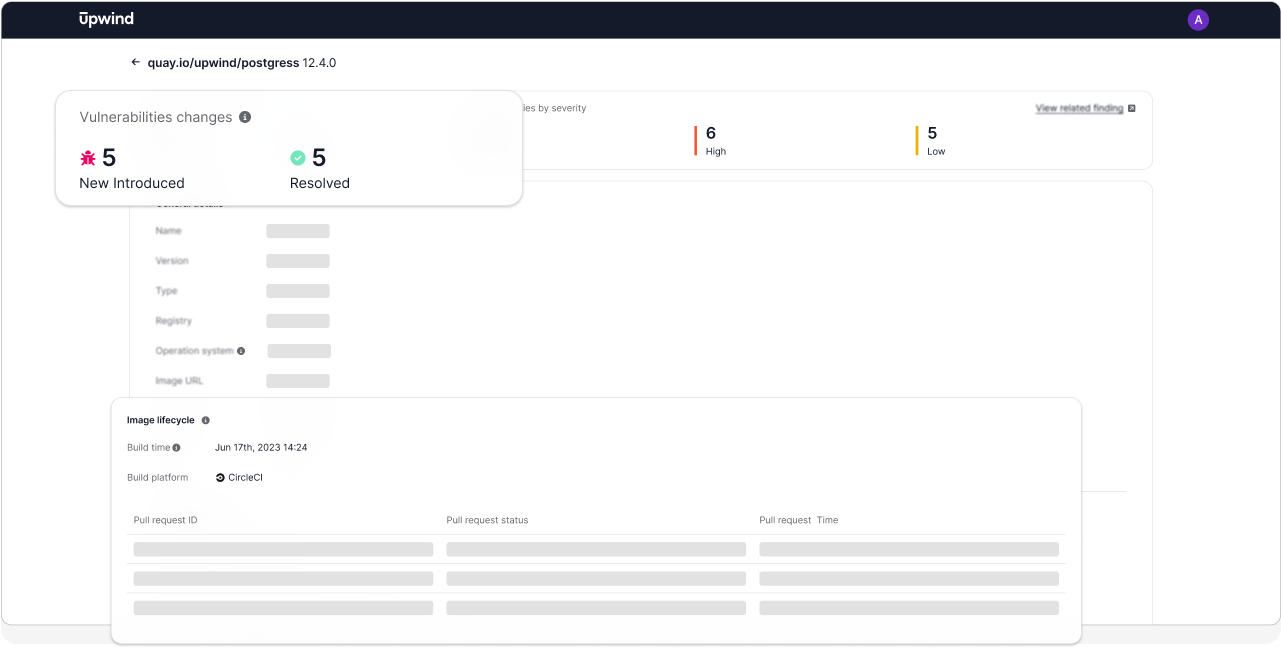This screenshot has height=648, width=1281.
Task: Open the user avatar menu in the top-right corner
Action: coord(1198,19)
